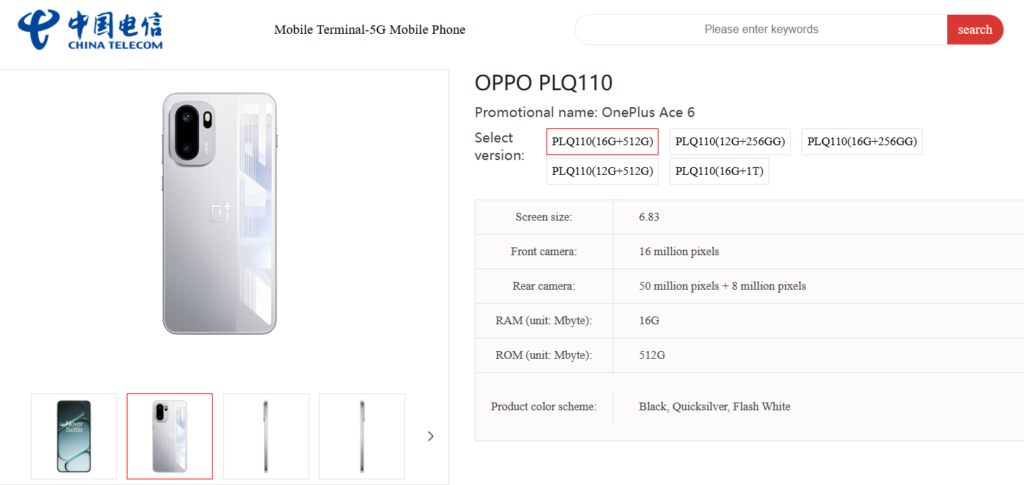
Task: View the fourth side-profile thumbnail
Action: 362,436
